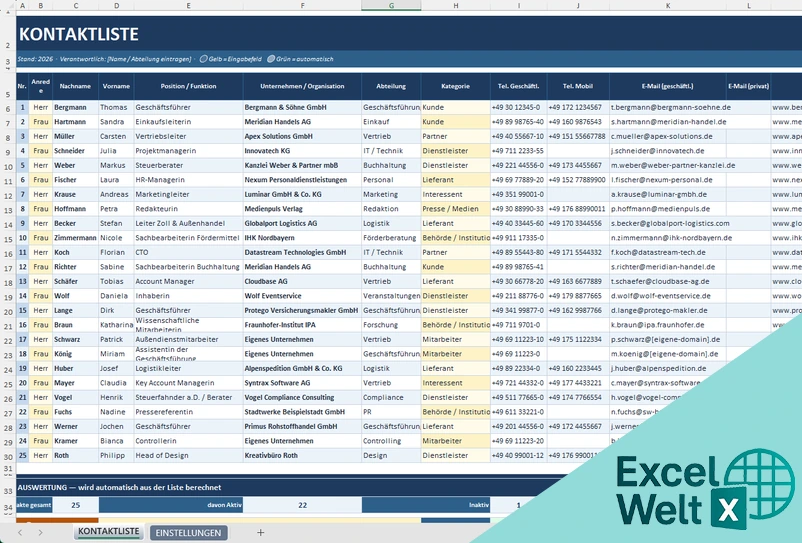Viewport: 802px width, 543px height.
Task: Click the next sheet navigation arrow
Action: coord(40,532)
